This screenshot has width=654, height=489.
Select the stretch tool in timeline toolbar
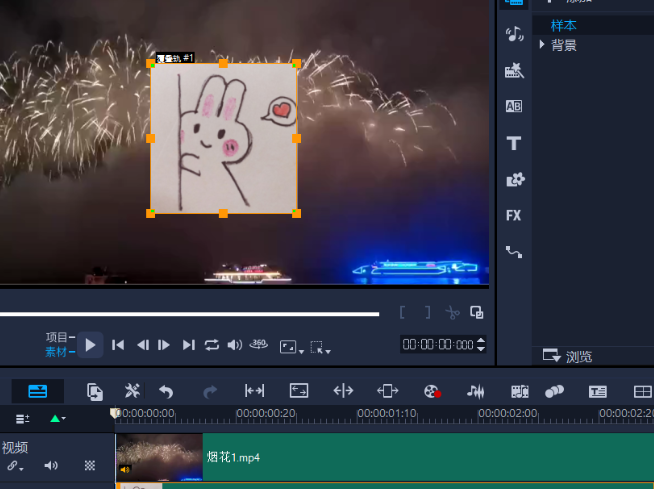[299, 391]
